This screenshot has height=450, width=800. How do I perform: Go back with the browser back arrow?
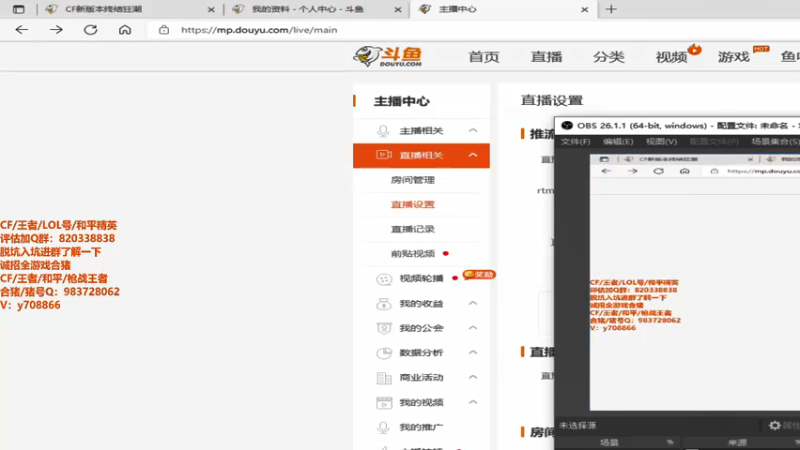coord(21,30)
